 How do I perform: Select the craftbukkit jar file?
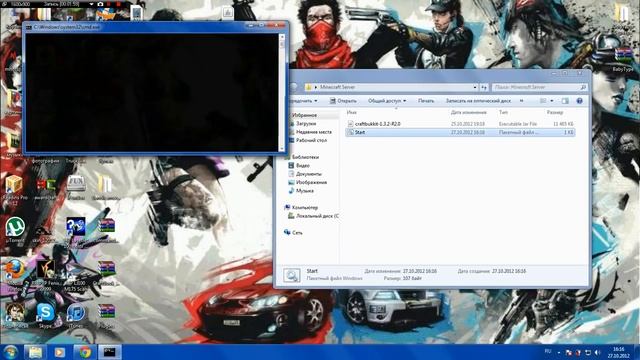click(460, 124)
